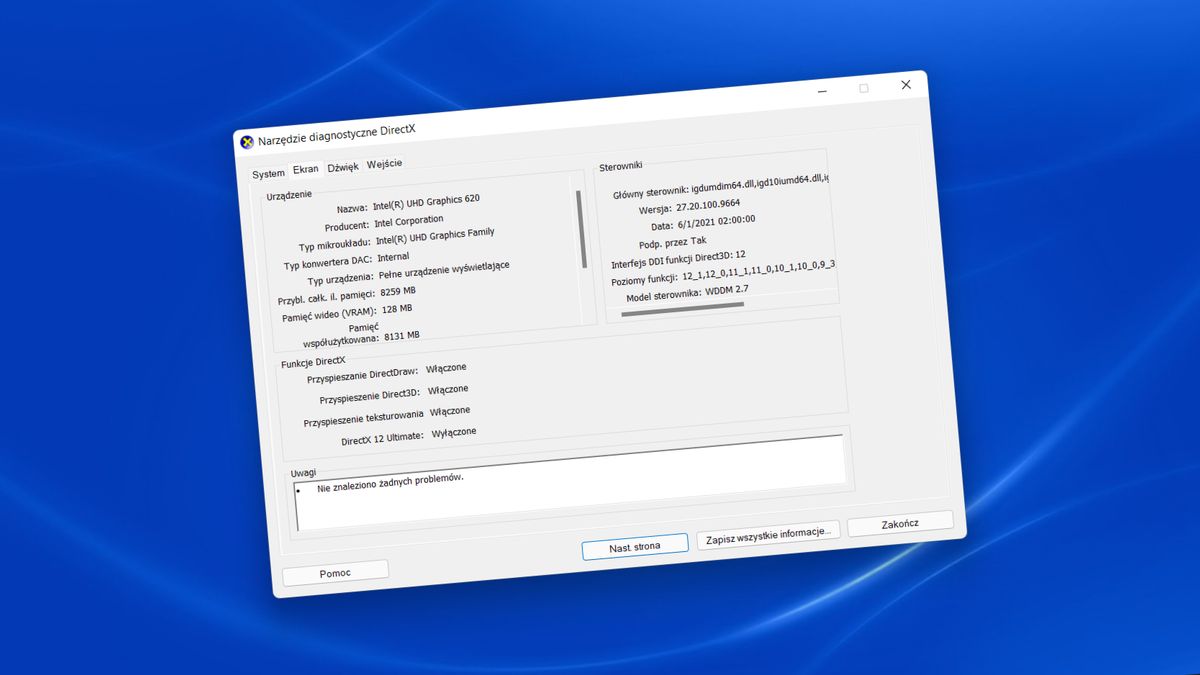Select the Wejście tab
The width and height of the screenshot is (1200, 675).
[x=385, y=163]
